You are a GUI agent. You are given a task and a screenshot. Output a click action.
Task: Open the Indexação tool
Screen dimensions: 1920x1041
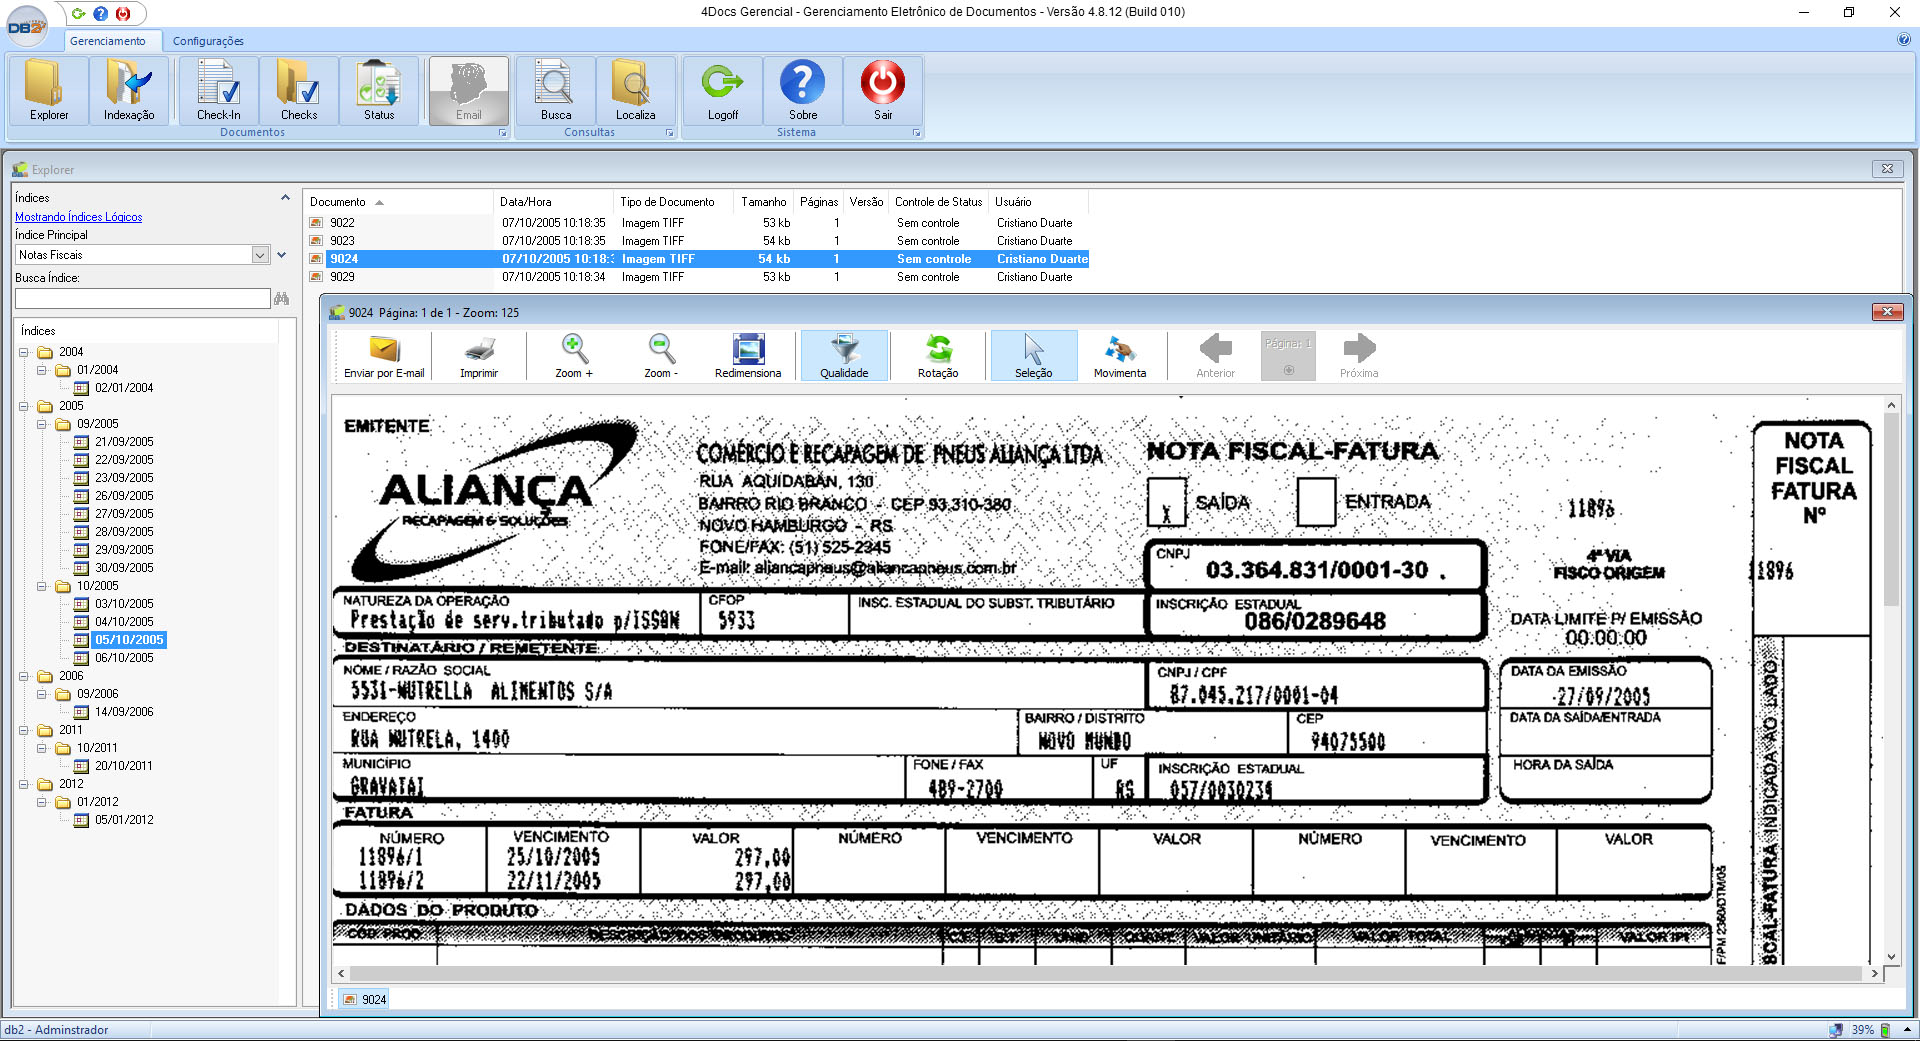(x=129, y=90)
